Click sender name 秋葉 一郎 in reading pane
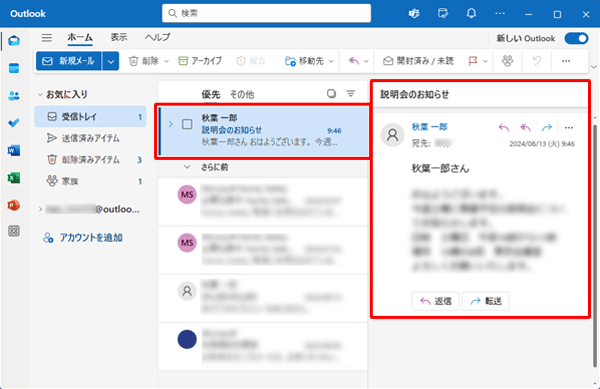 [429, 127]
